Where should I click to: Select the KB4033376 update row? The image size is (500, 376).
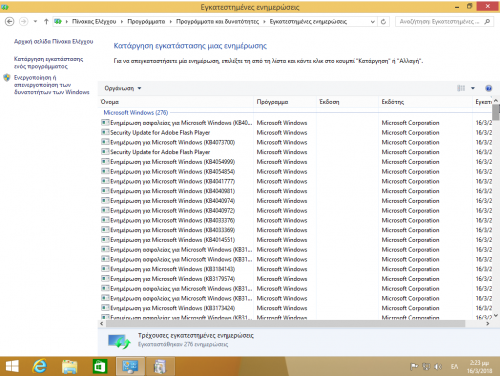tap(296, 220)
